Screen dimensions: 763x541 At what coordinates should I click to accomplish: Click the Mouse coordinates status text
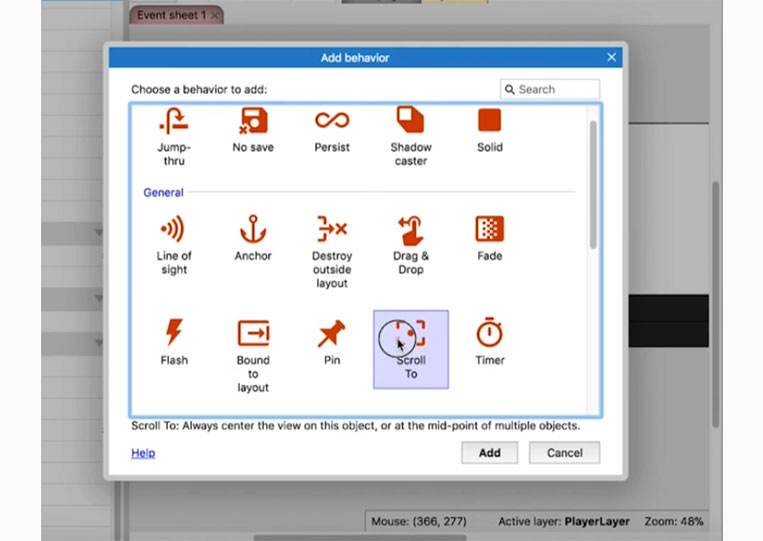(418, 522)
